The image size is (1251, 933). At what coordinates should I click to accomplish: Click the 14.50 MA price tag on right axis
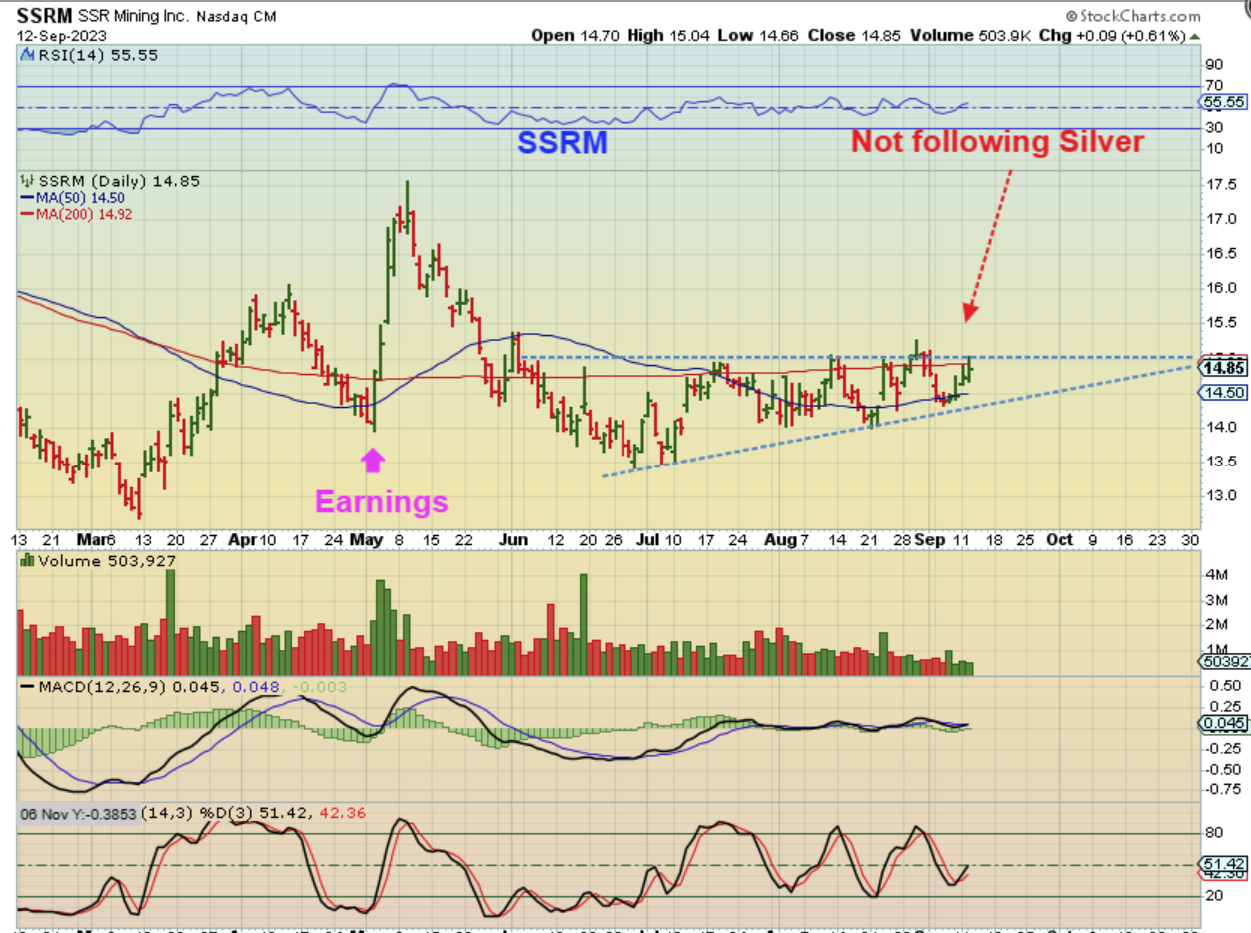click(1223, 393)
